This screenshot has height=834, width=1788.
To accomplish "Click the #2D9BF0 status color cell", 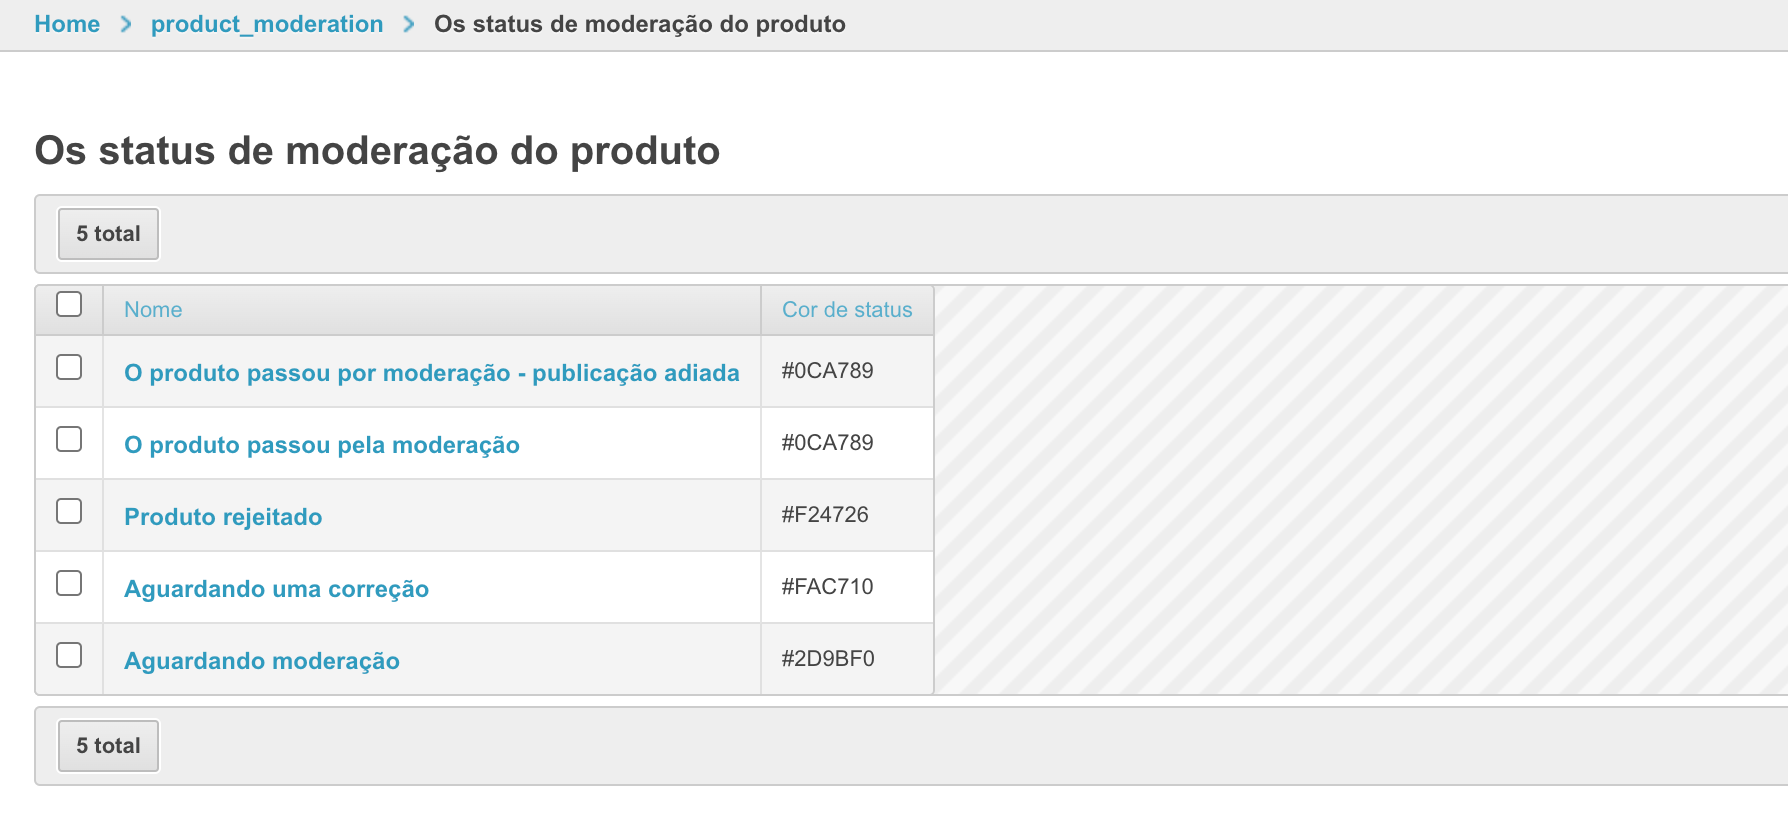I will point(828,659).
